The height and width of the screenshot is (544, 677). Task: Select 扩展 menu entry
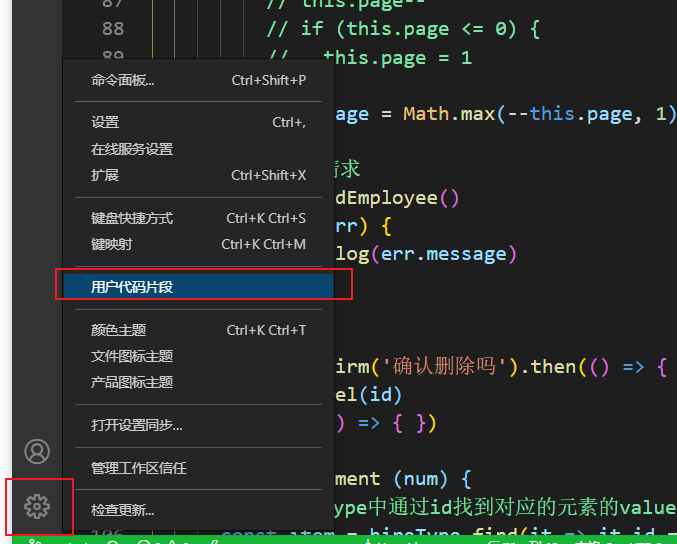[x=198, y=175]
